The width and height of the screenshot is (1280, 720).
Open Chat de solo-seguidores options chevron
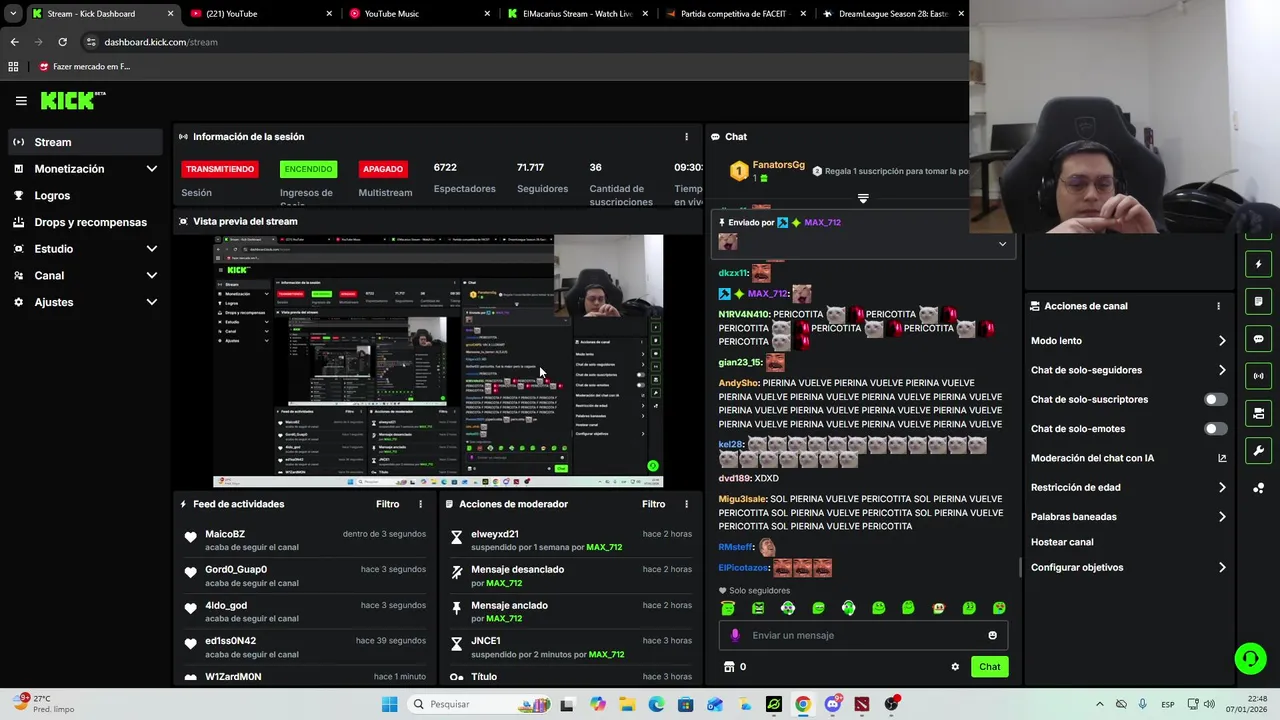click(x=1222, y=370)
